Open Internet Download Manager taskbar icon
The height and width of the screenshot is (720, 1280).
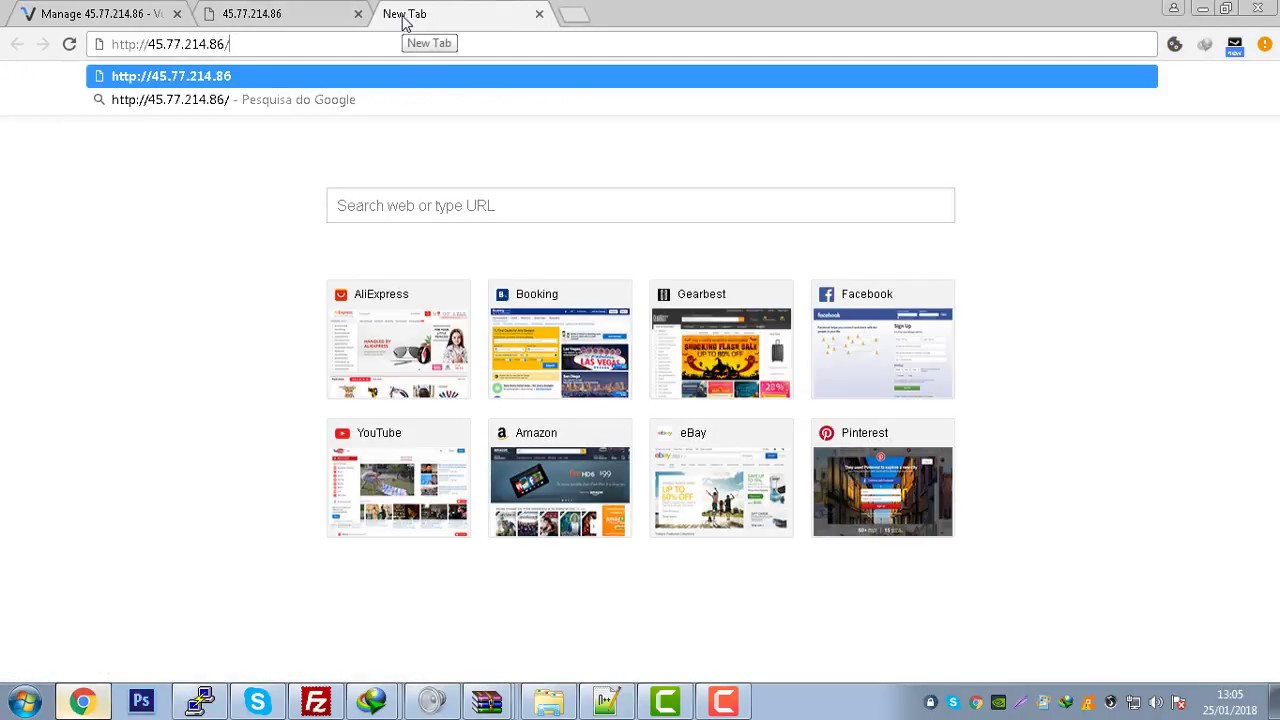[373, 702]
